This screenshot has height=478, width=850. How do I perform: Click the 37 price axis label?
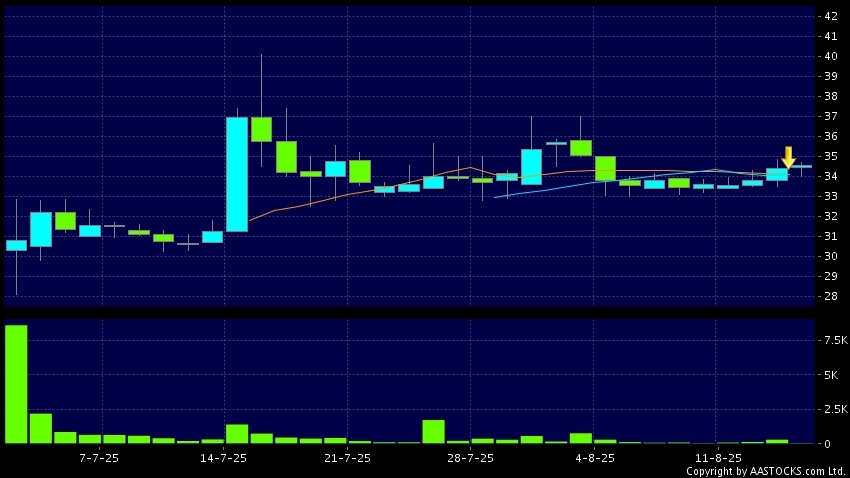point(831,117)
